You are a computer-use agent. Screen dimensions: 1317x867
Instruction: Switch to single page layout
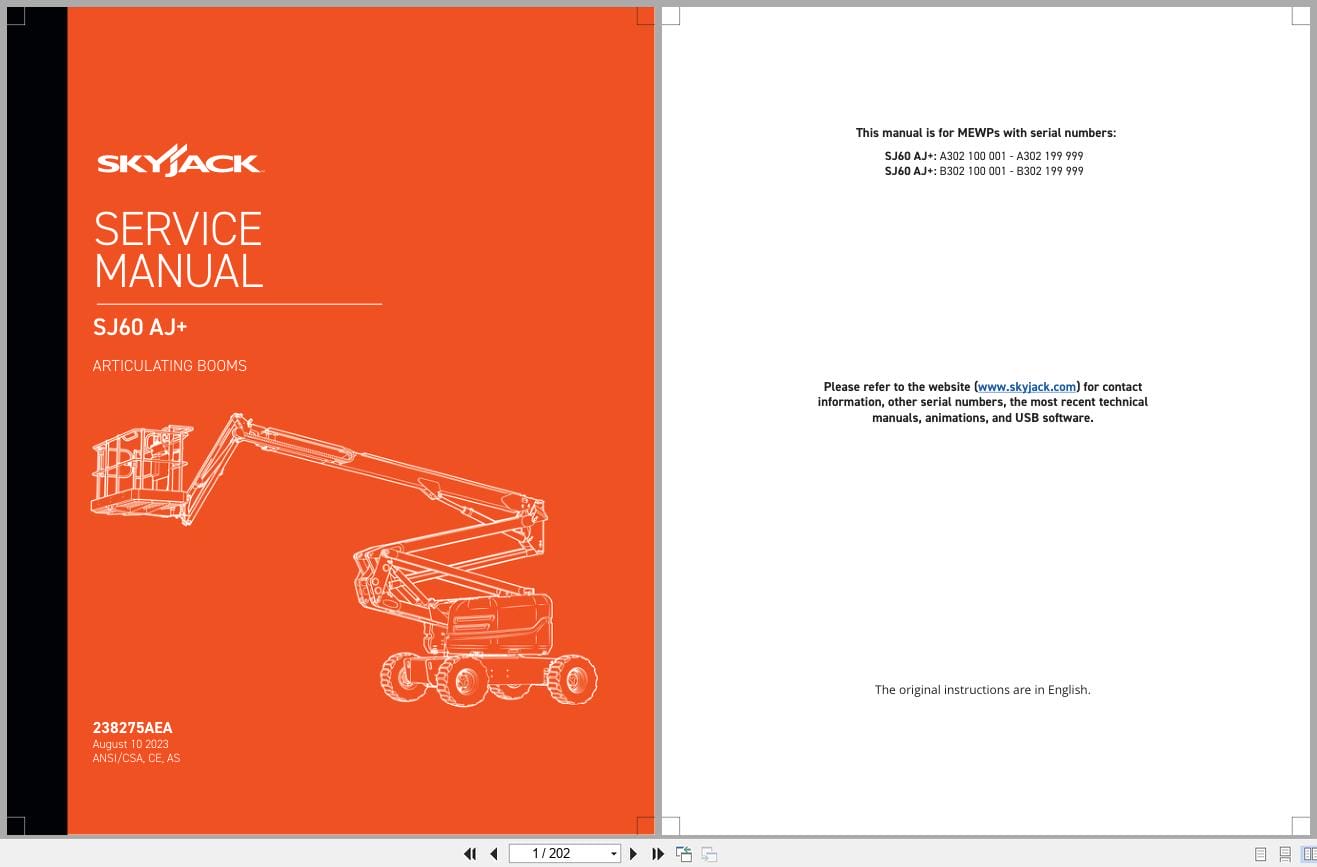1262,854
